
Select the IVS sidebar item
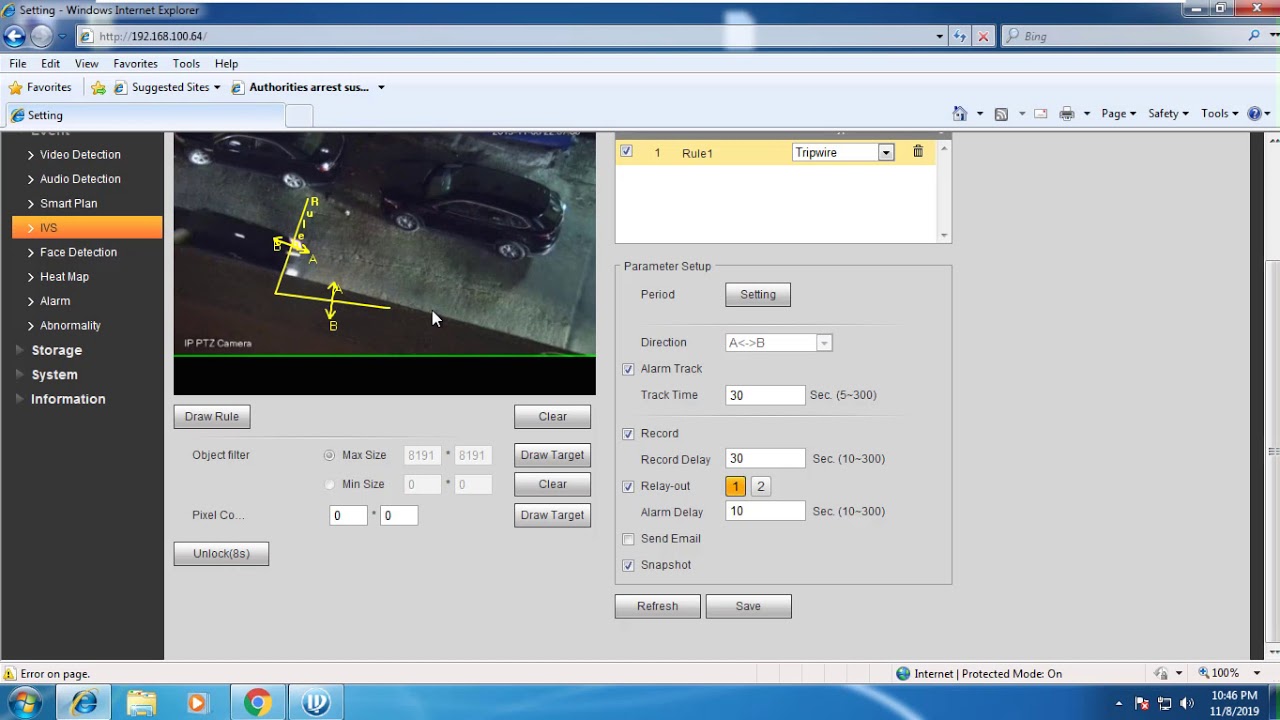[87, 228]
